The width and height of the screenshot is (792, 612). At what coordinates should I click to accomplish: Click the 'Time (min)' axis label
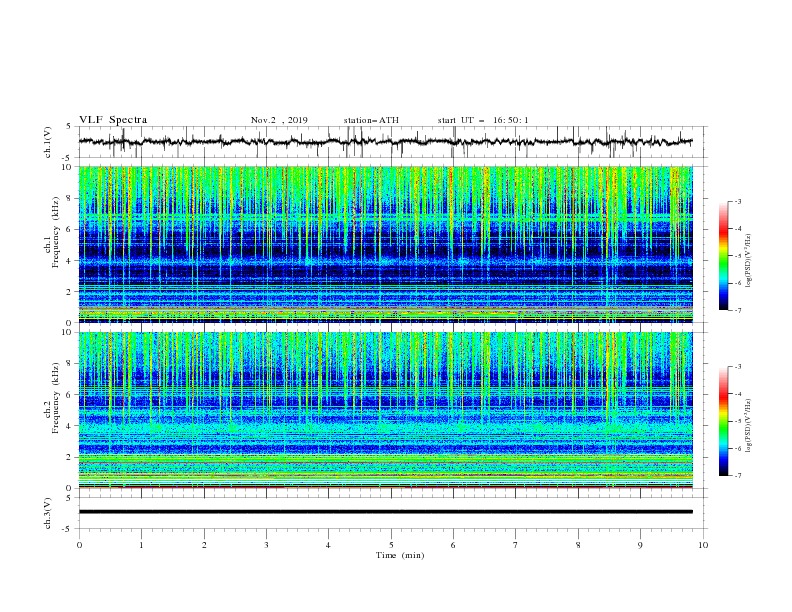click(x=400, y=555)
